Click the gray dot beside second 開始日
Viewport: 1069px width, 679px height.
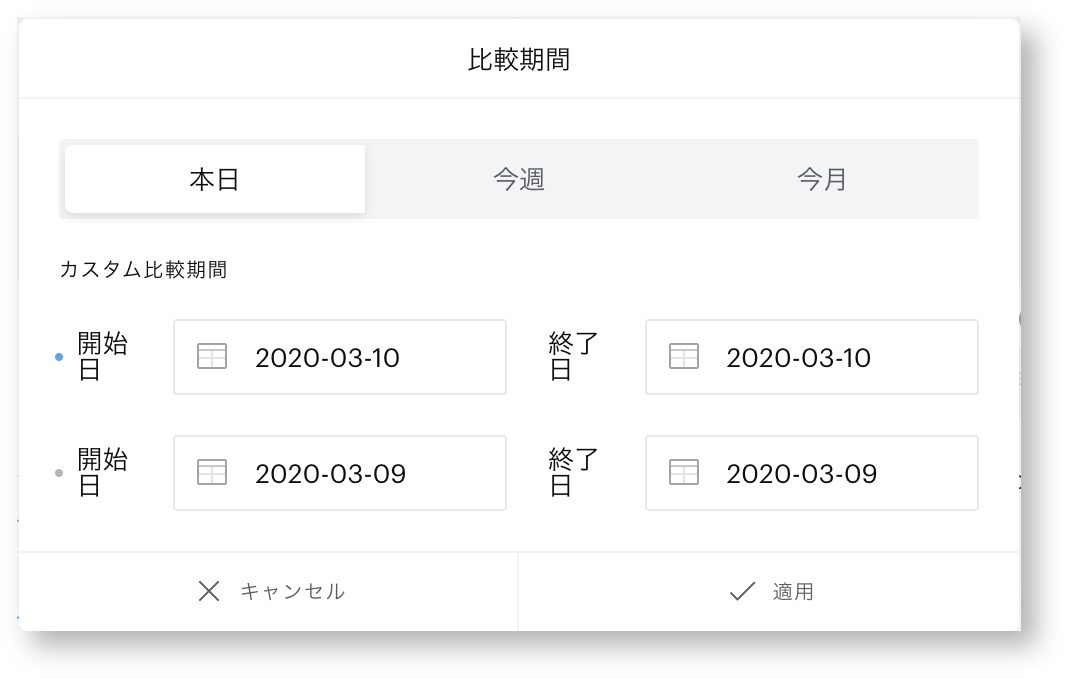click(x=59, y=472)
